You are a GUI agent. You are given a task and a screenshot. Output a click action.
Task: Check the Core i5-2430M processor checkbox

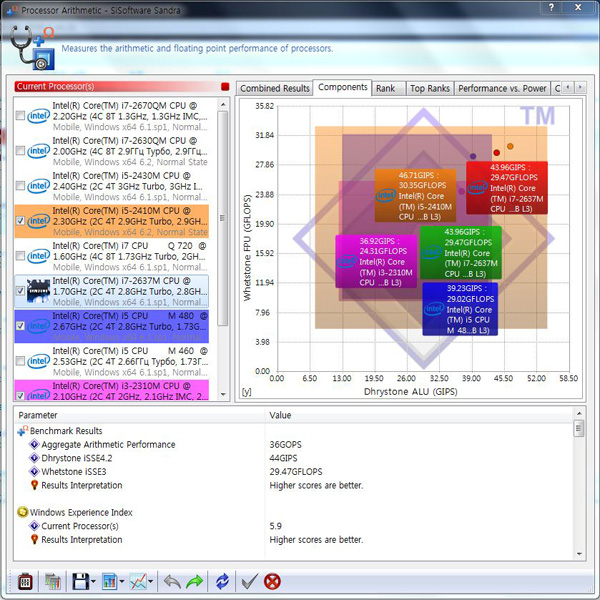click(x=20, y=186)
